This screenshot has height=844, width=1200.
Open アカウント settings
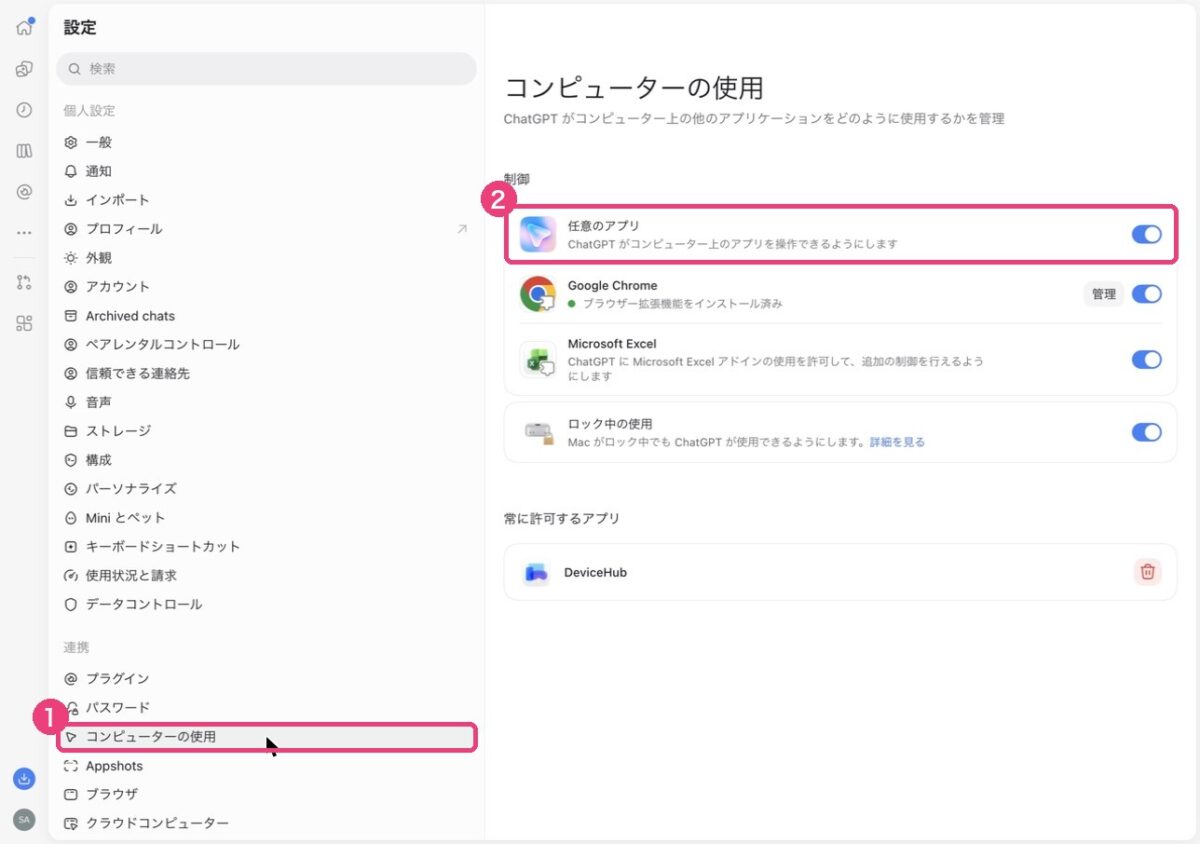click(266, 286)
